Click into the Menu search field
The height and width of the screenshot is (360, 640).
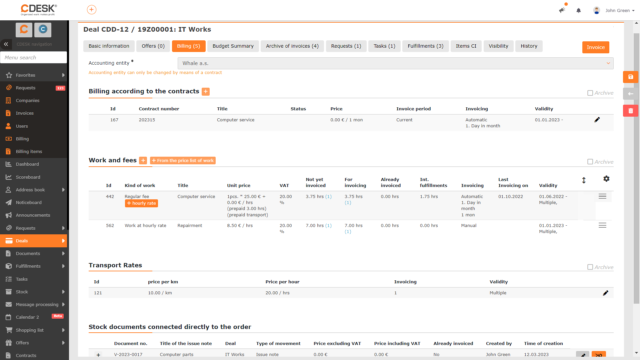pos(33,58)
